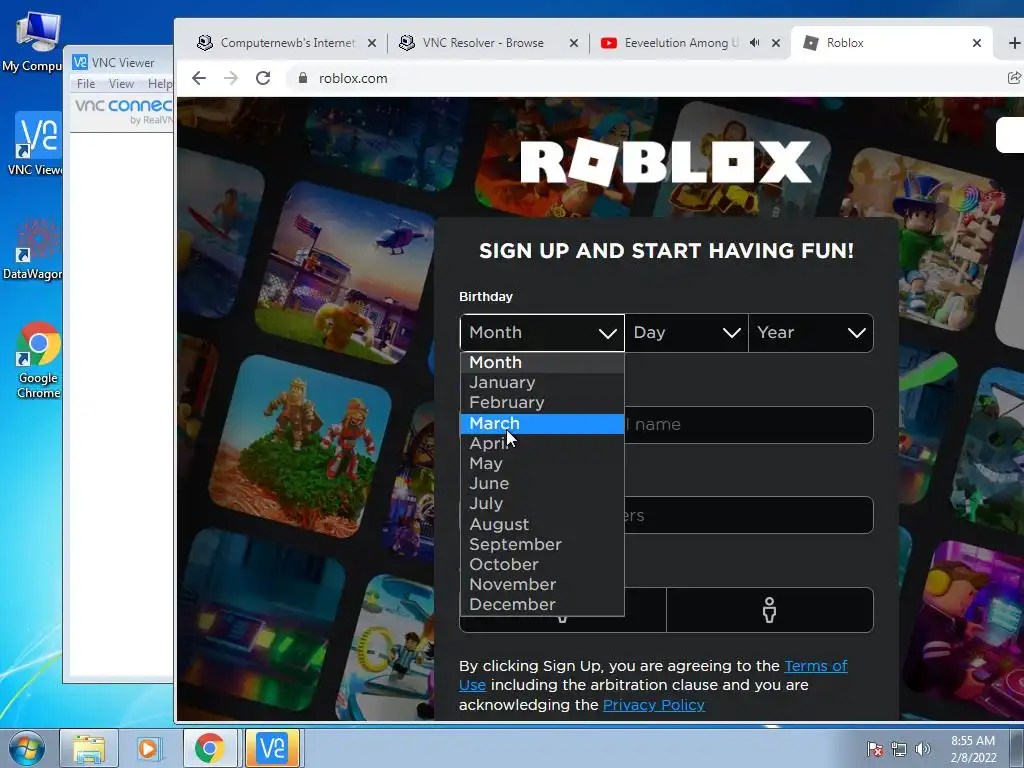The width and height of the screenshot is (1024, 768).
Task: Open the Windows Start menu
Action: click(x=26, y=748)
